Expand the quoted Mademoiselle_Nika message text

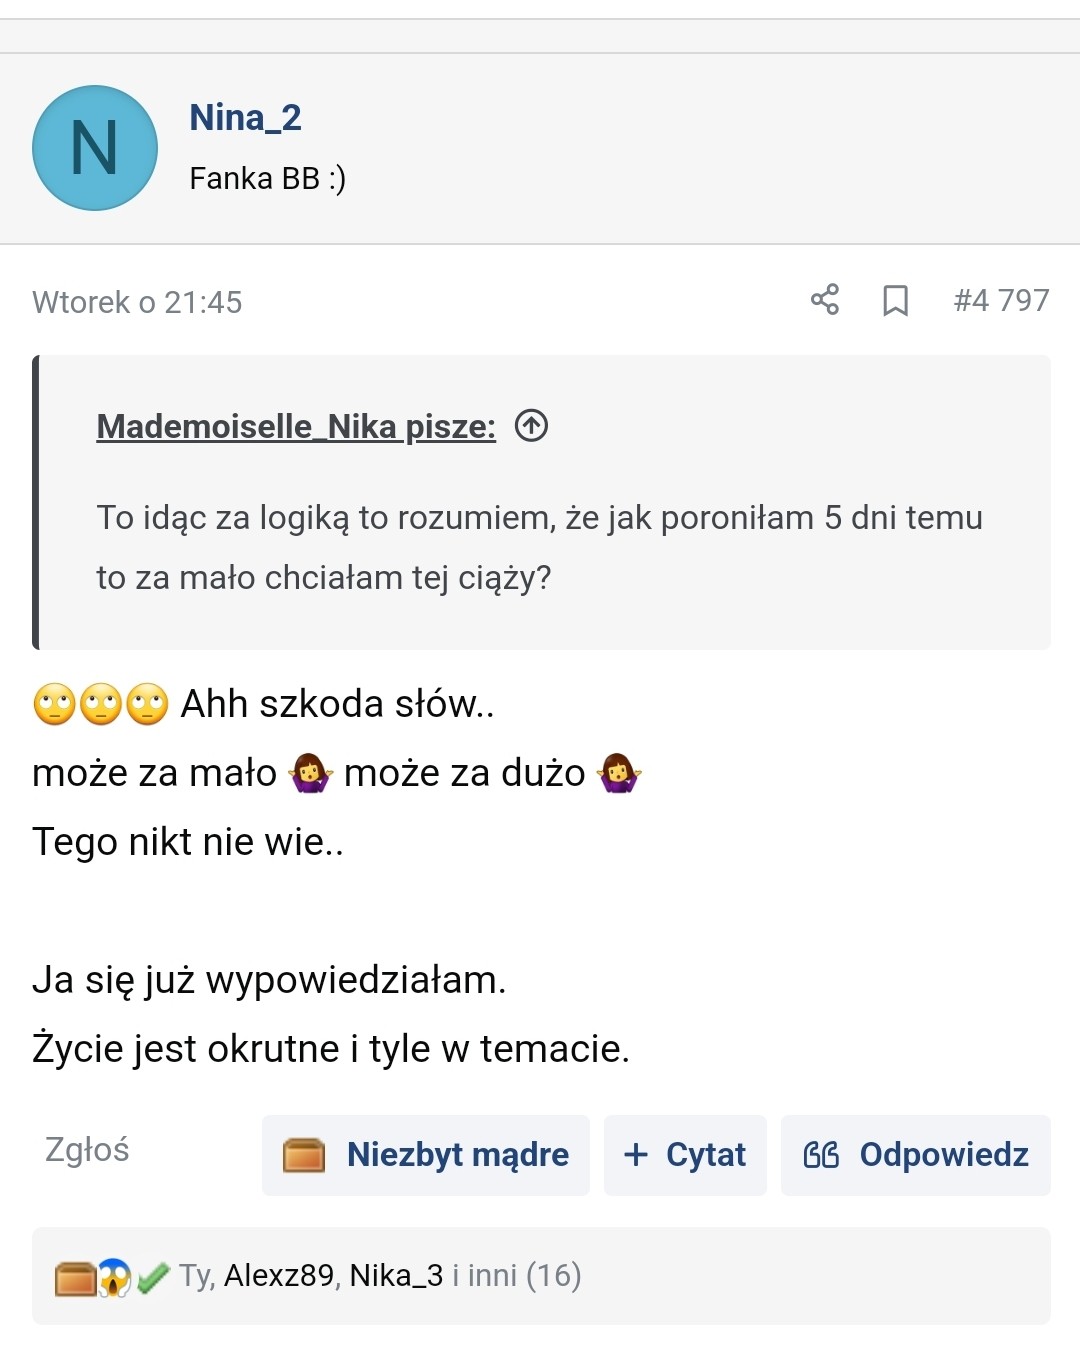click(540, 547)
